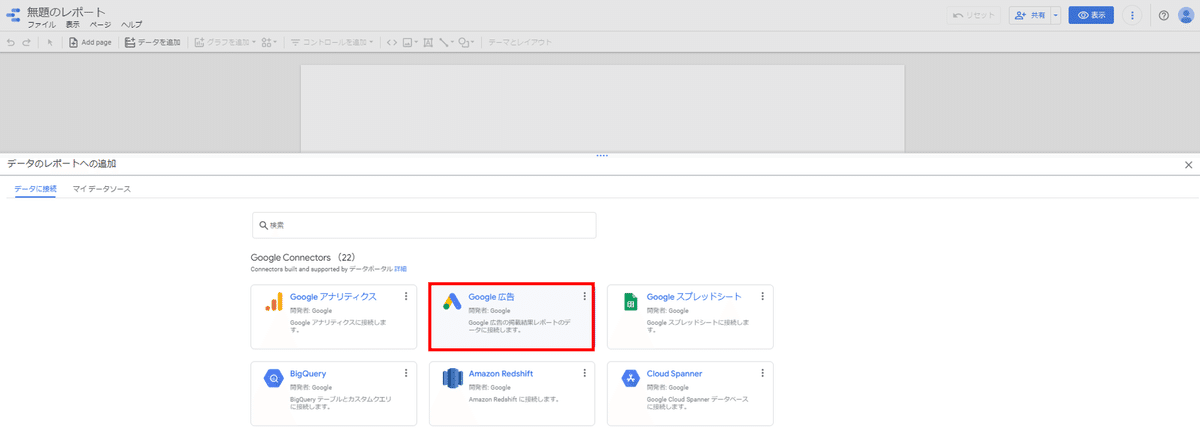Viewport: 1200px width, 433px height.
Task: Open more options on BigQuery card
Action: click(406, 373)
